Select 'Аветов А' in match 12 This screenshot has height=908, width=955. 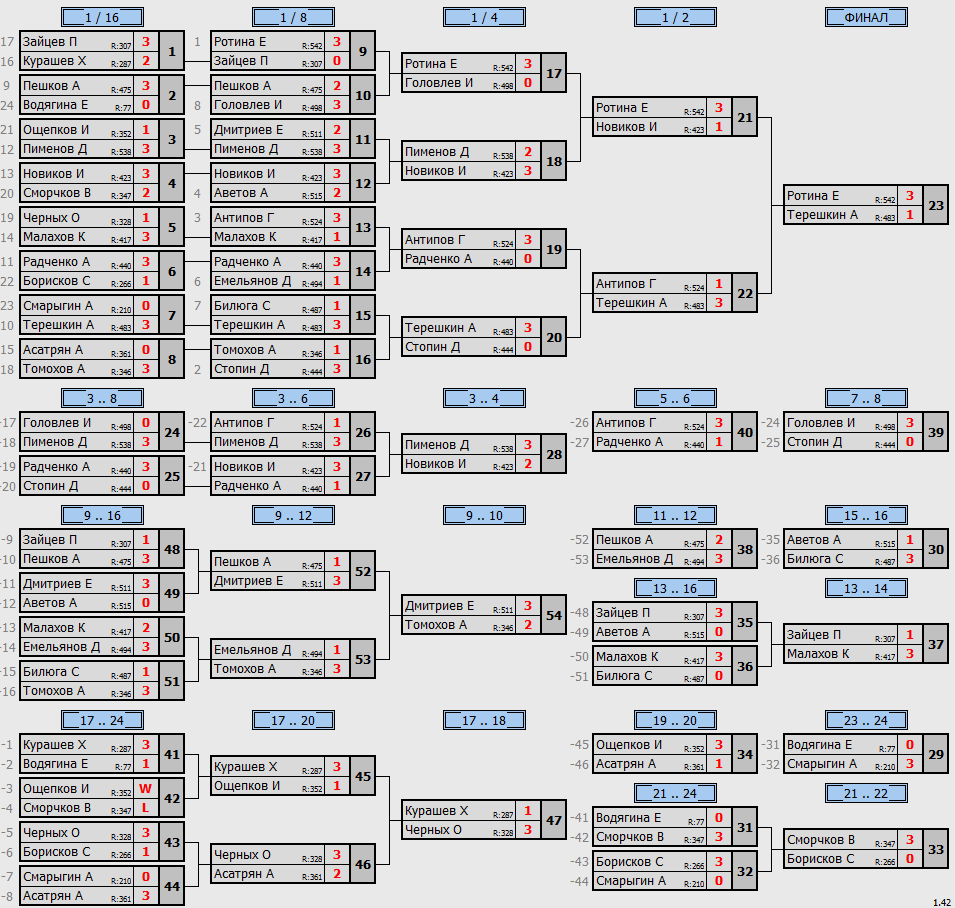point(241,193)
